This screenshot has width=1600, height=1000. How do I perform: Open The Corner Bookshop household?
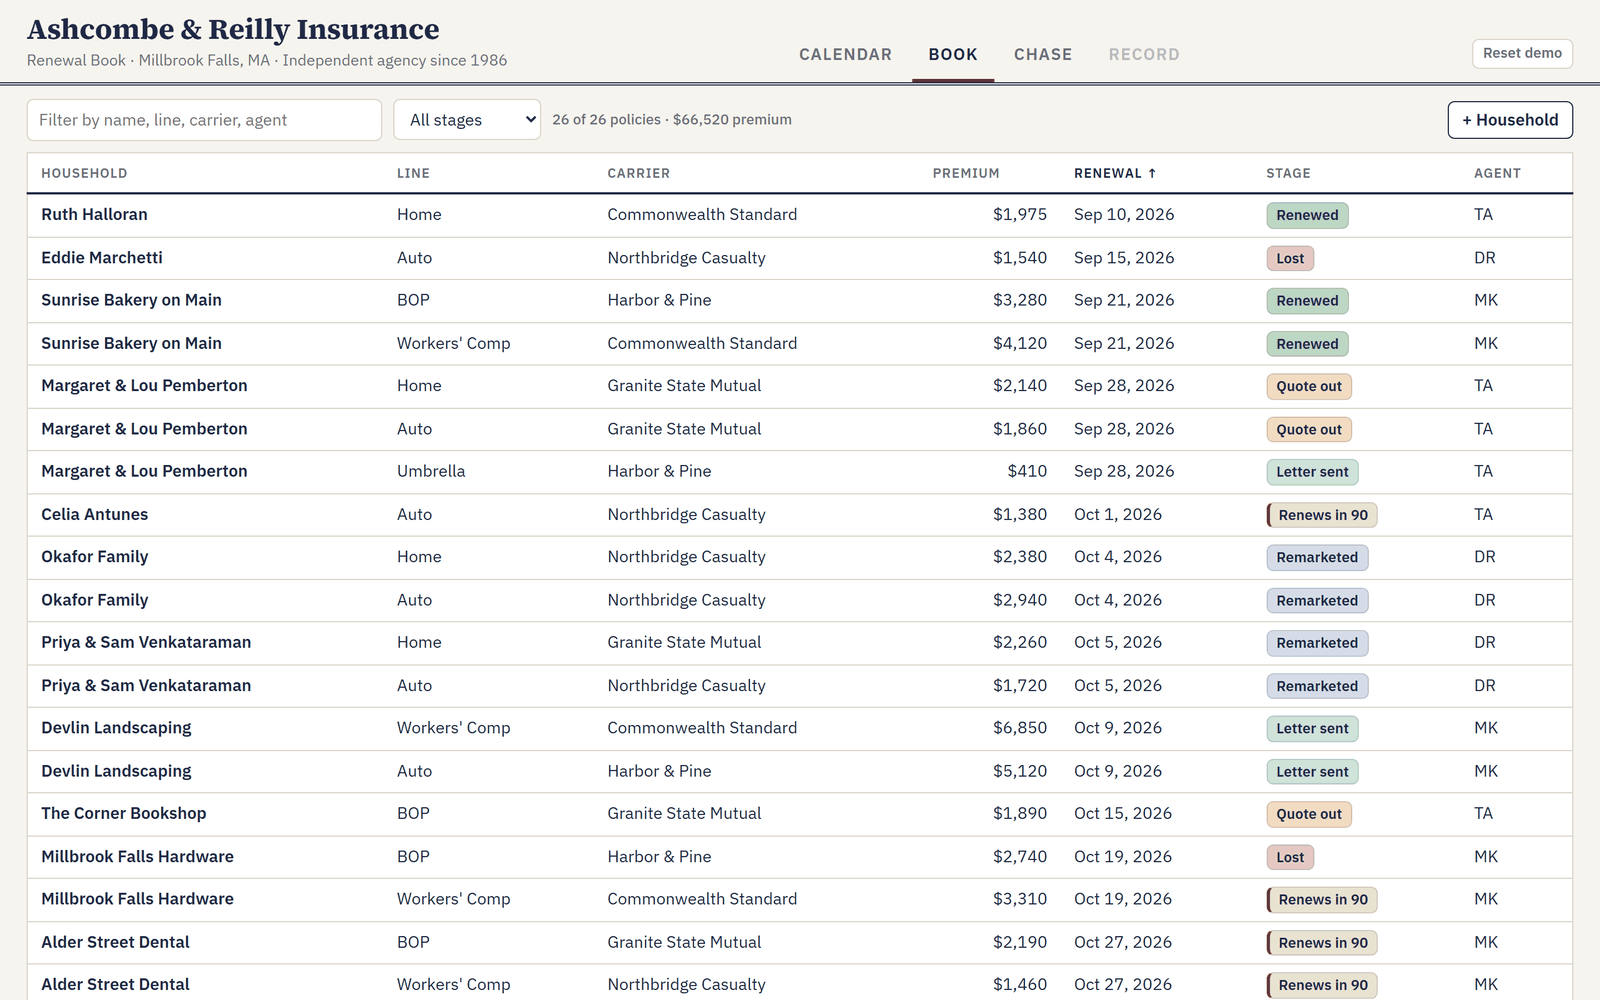[800, 814]
